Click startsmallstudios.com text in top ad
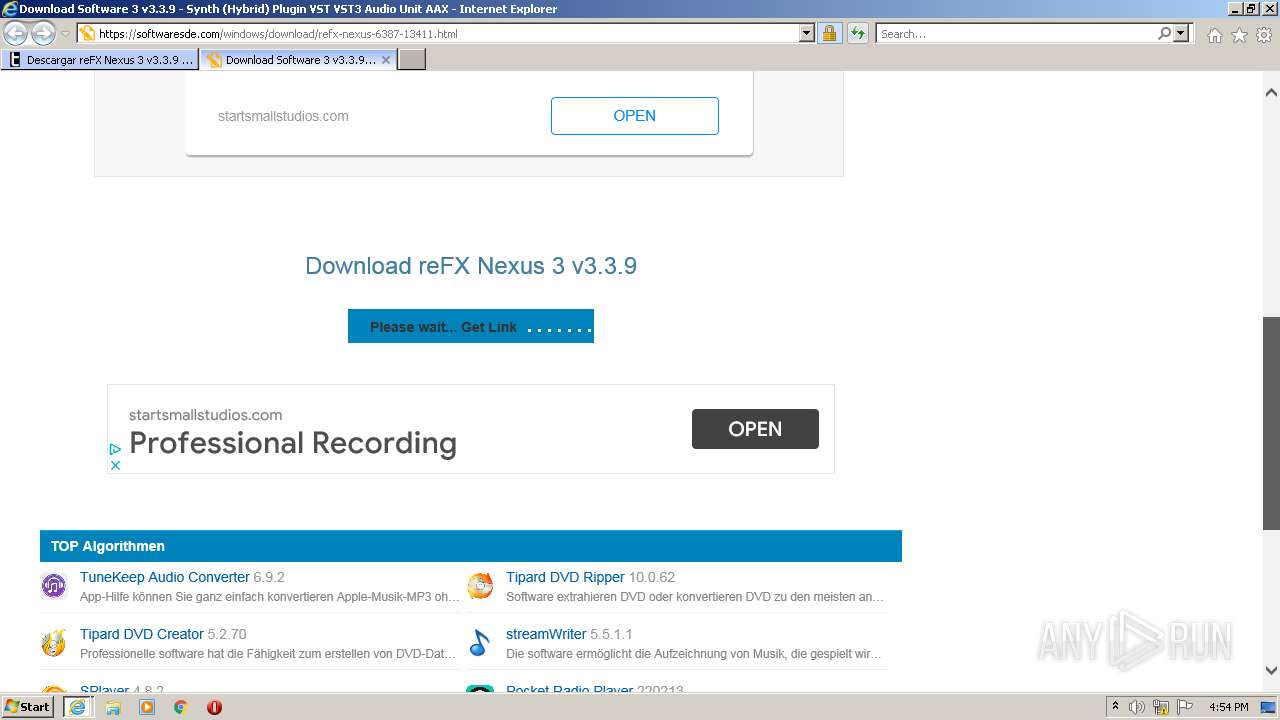 tap(283, 116)
